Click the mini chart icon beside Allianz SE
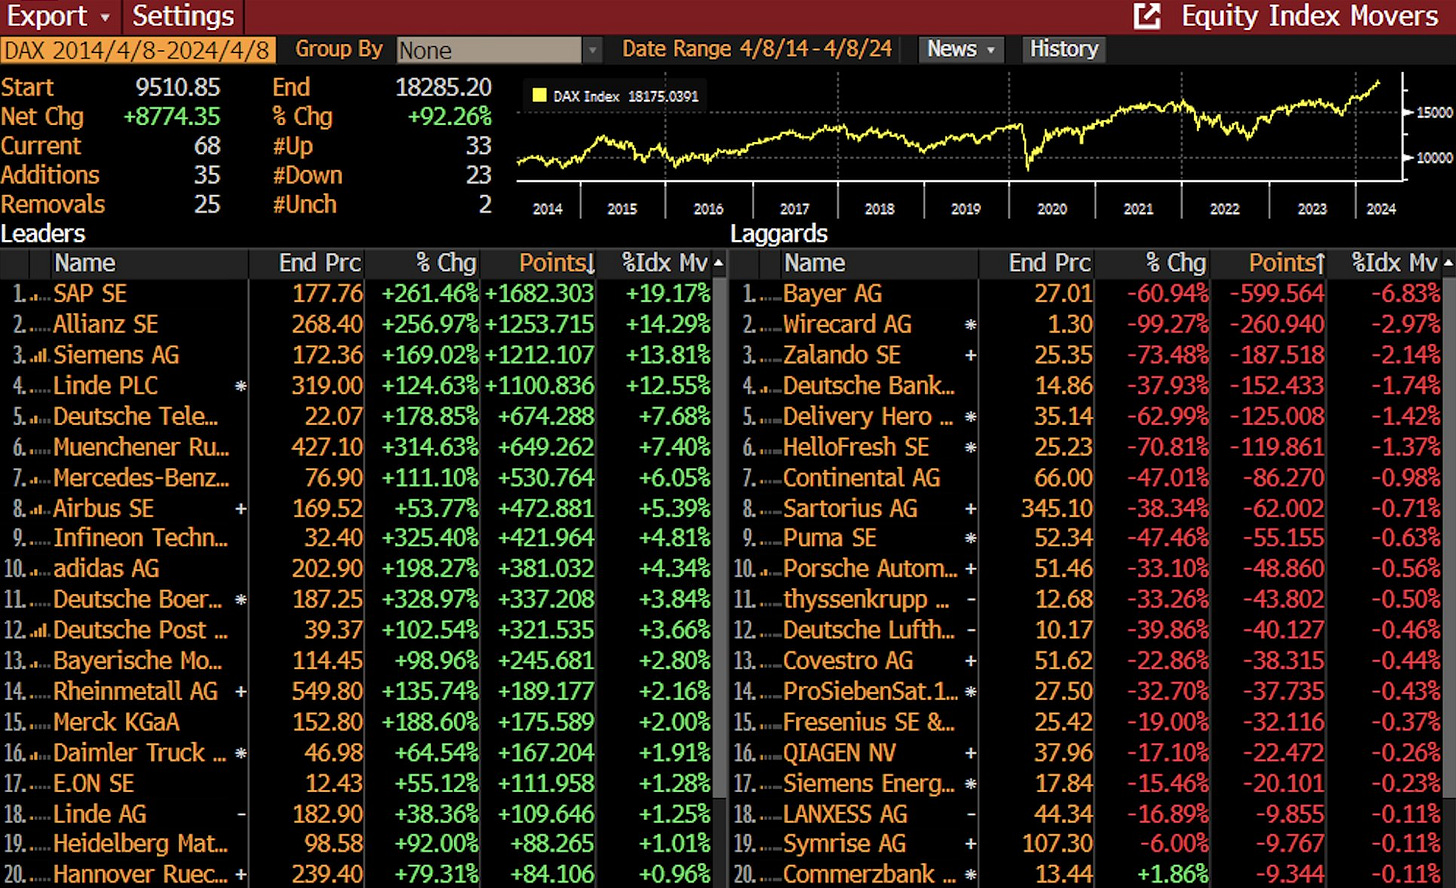 39,327
